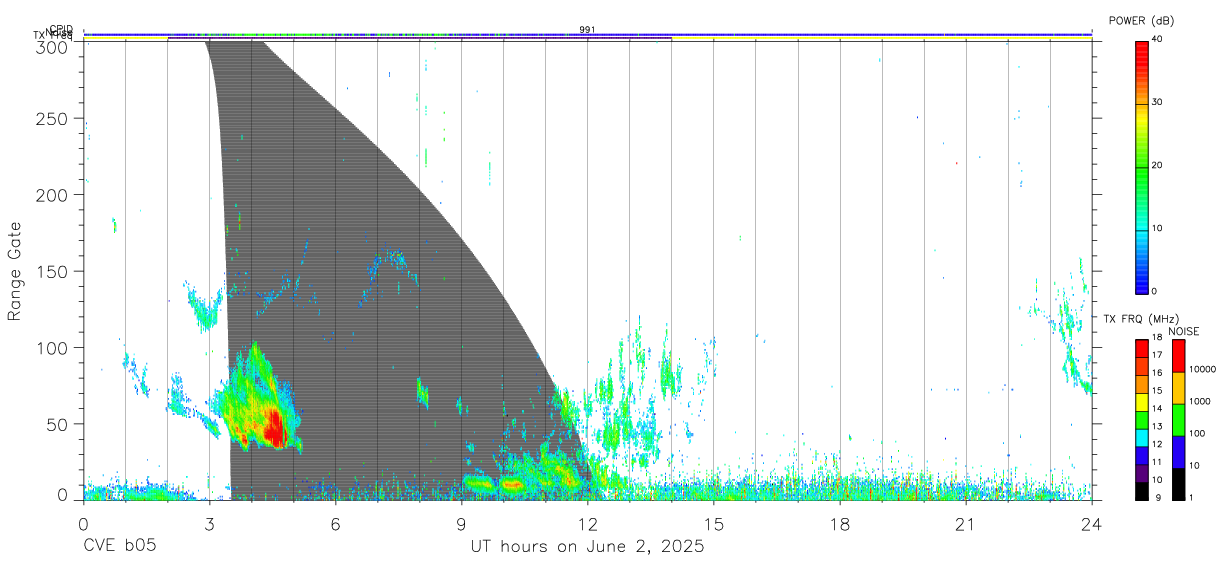
Task: Click the green 13–14 MHz TX FRQ swatch
Action: [1142, 420]
